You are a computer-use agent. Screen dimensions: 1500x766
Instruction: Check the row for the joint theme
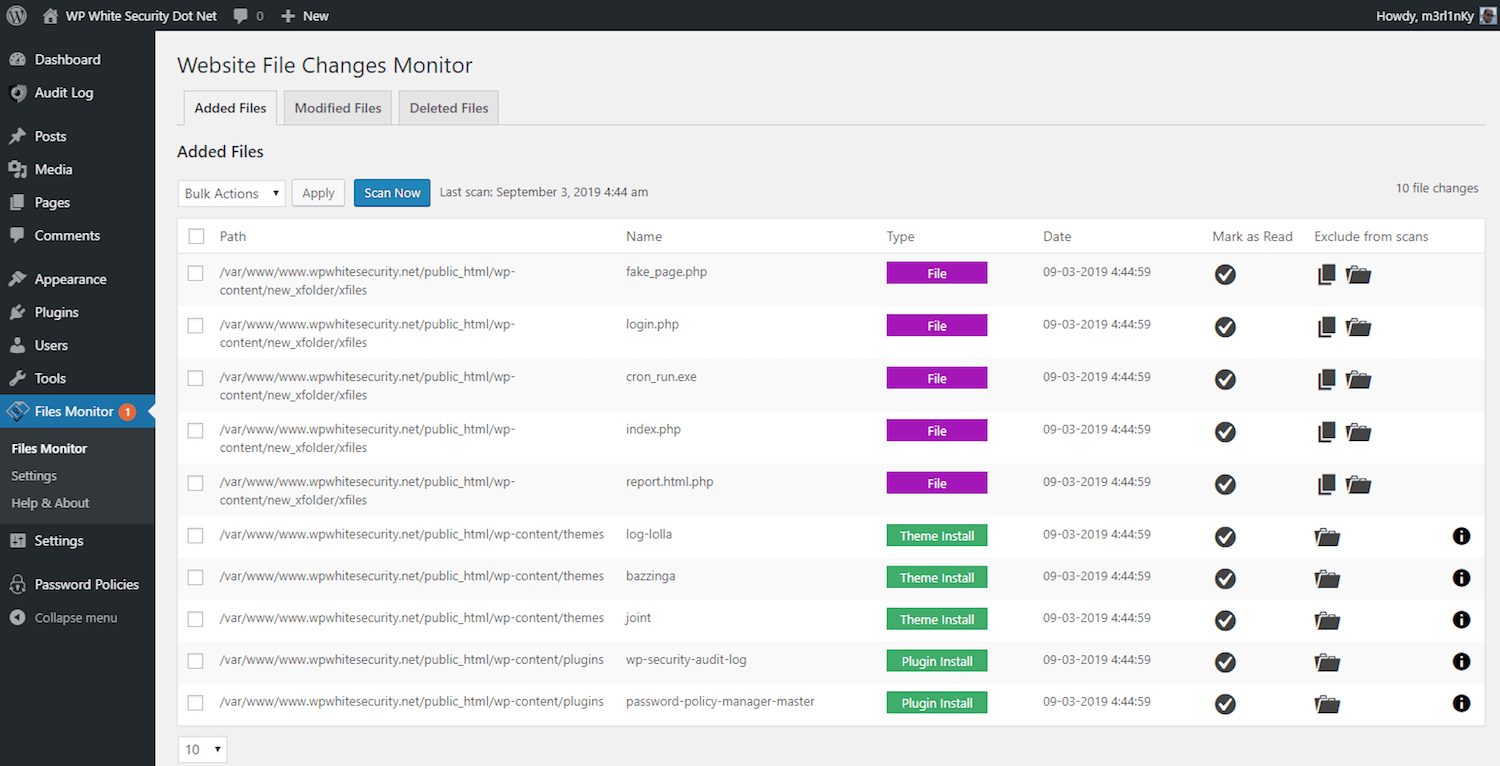(195, 619)
